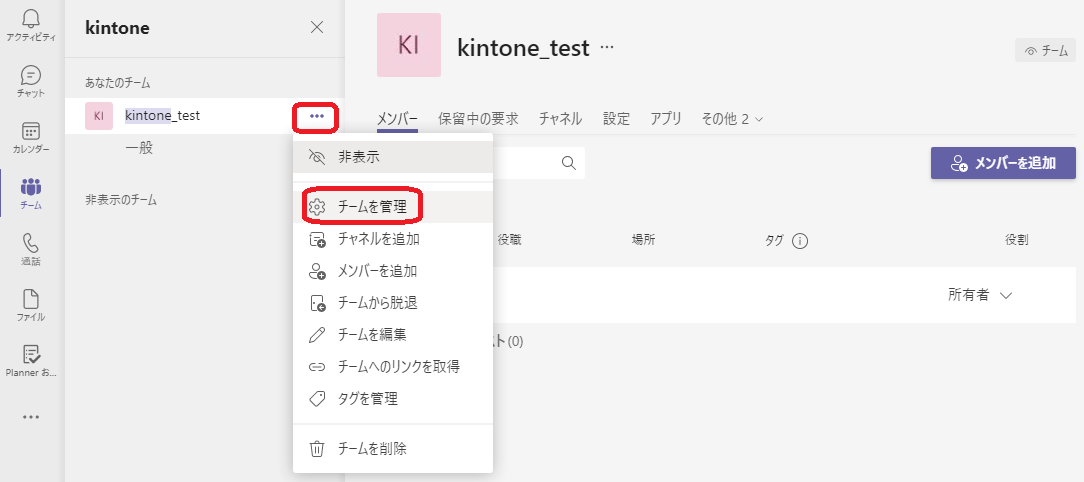Viewport: 1084px width, 482px height.
Task: Open more apps ellipsis in left sidebar
Action: pos(31,417)
